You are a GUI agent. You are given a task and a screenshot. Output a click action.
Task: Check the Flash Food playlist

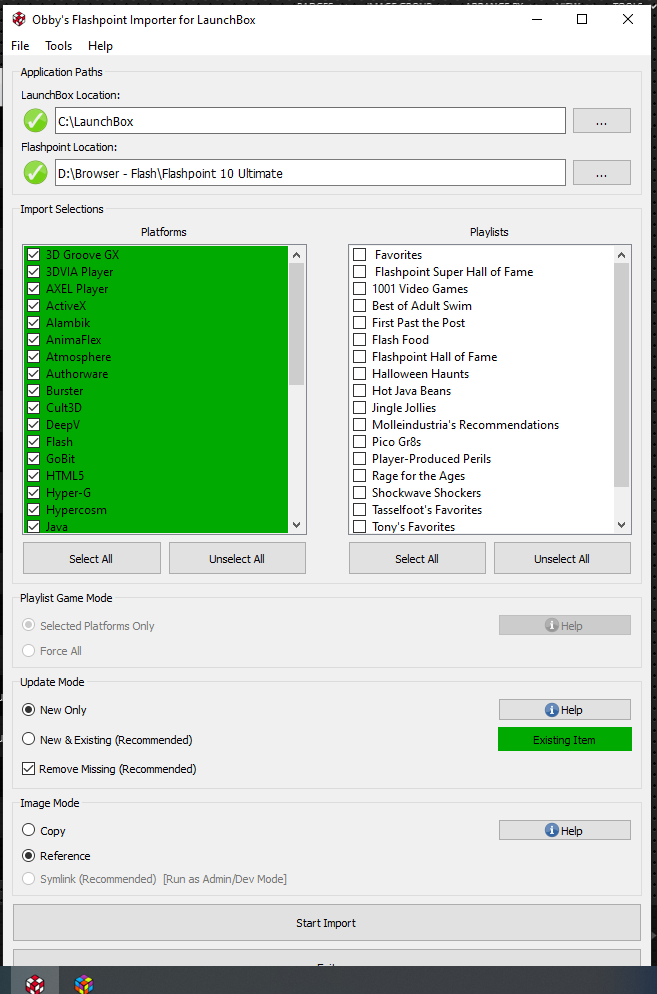tap(360, 340)
